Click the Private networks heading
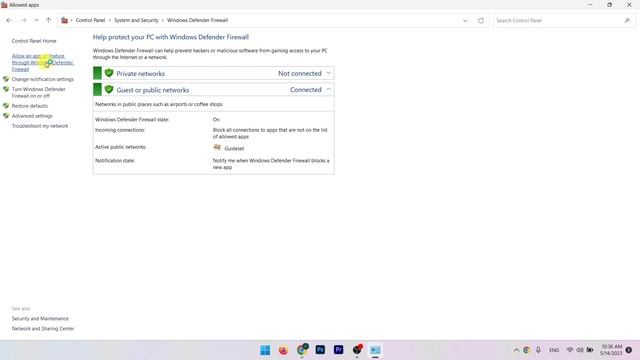640x360 pixels. tap(140, 73)
